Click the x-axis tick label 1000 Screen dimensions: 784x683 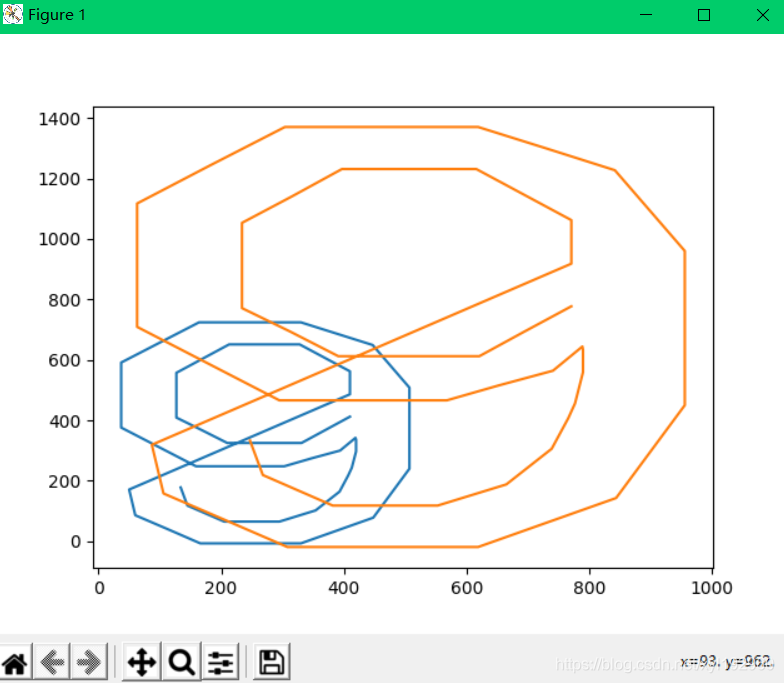[x=712, y=588]
